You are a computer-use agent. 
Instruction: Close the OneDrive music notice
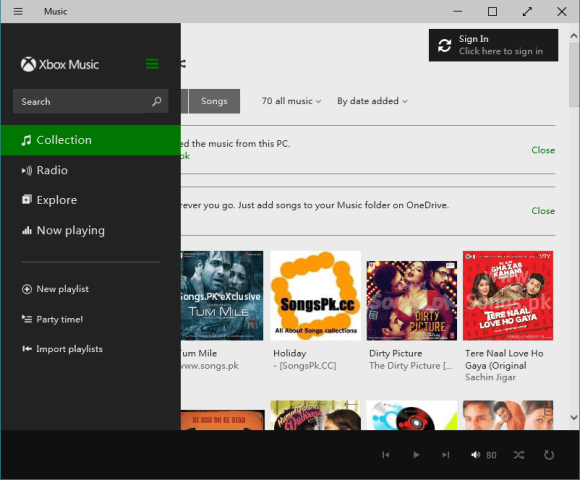543,211
